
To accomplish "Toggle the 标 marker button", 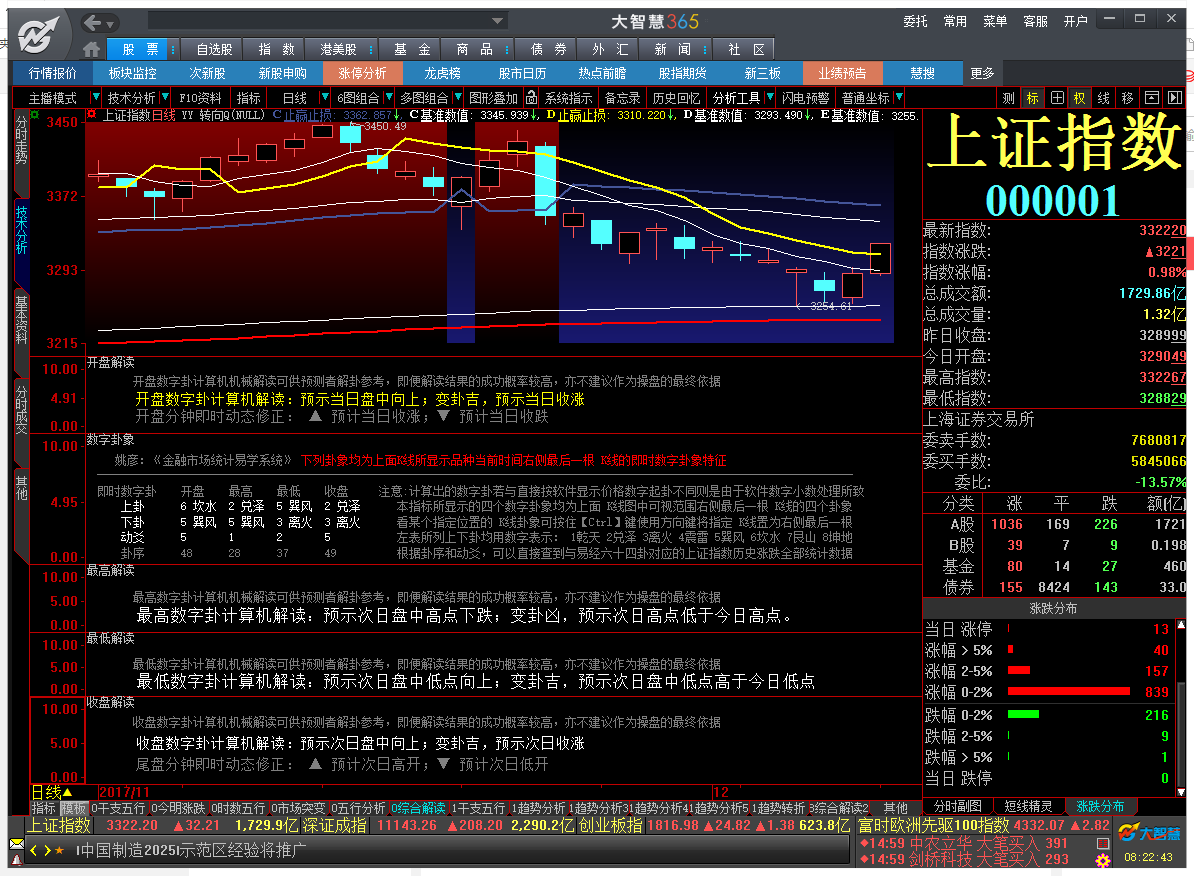I will point(1033,98).
